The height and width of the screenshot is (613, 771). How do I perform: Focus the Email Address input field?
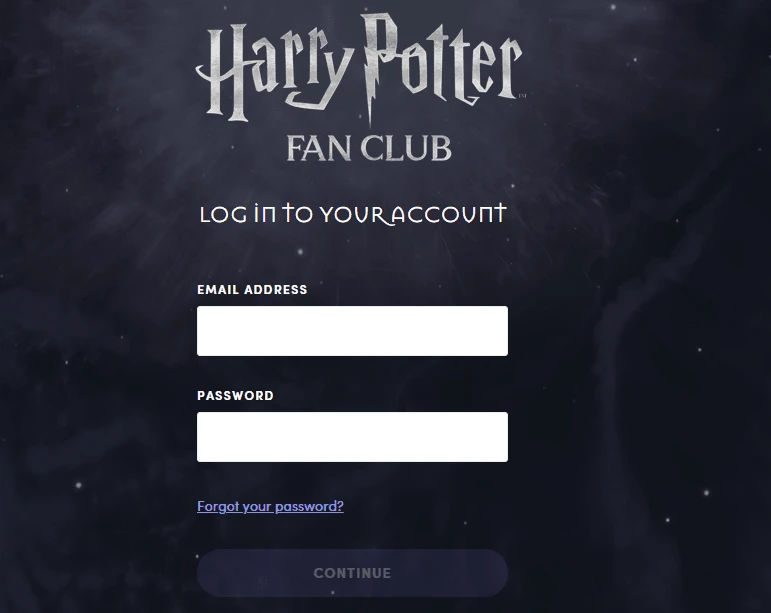pyautogui.click(x=352, y=331)
